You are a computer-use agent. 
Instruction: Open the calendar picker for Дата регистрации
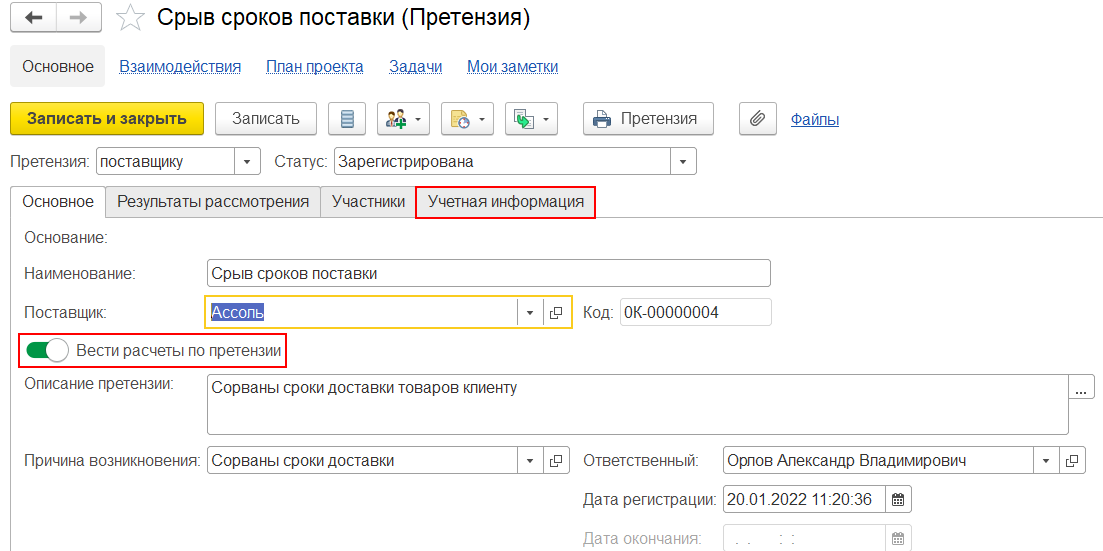[x=897, y=499]
